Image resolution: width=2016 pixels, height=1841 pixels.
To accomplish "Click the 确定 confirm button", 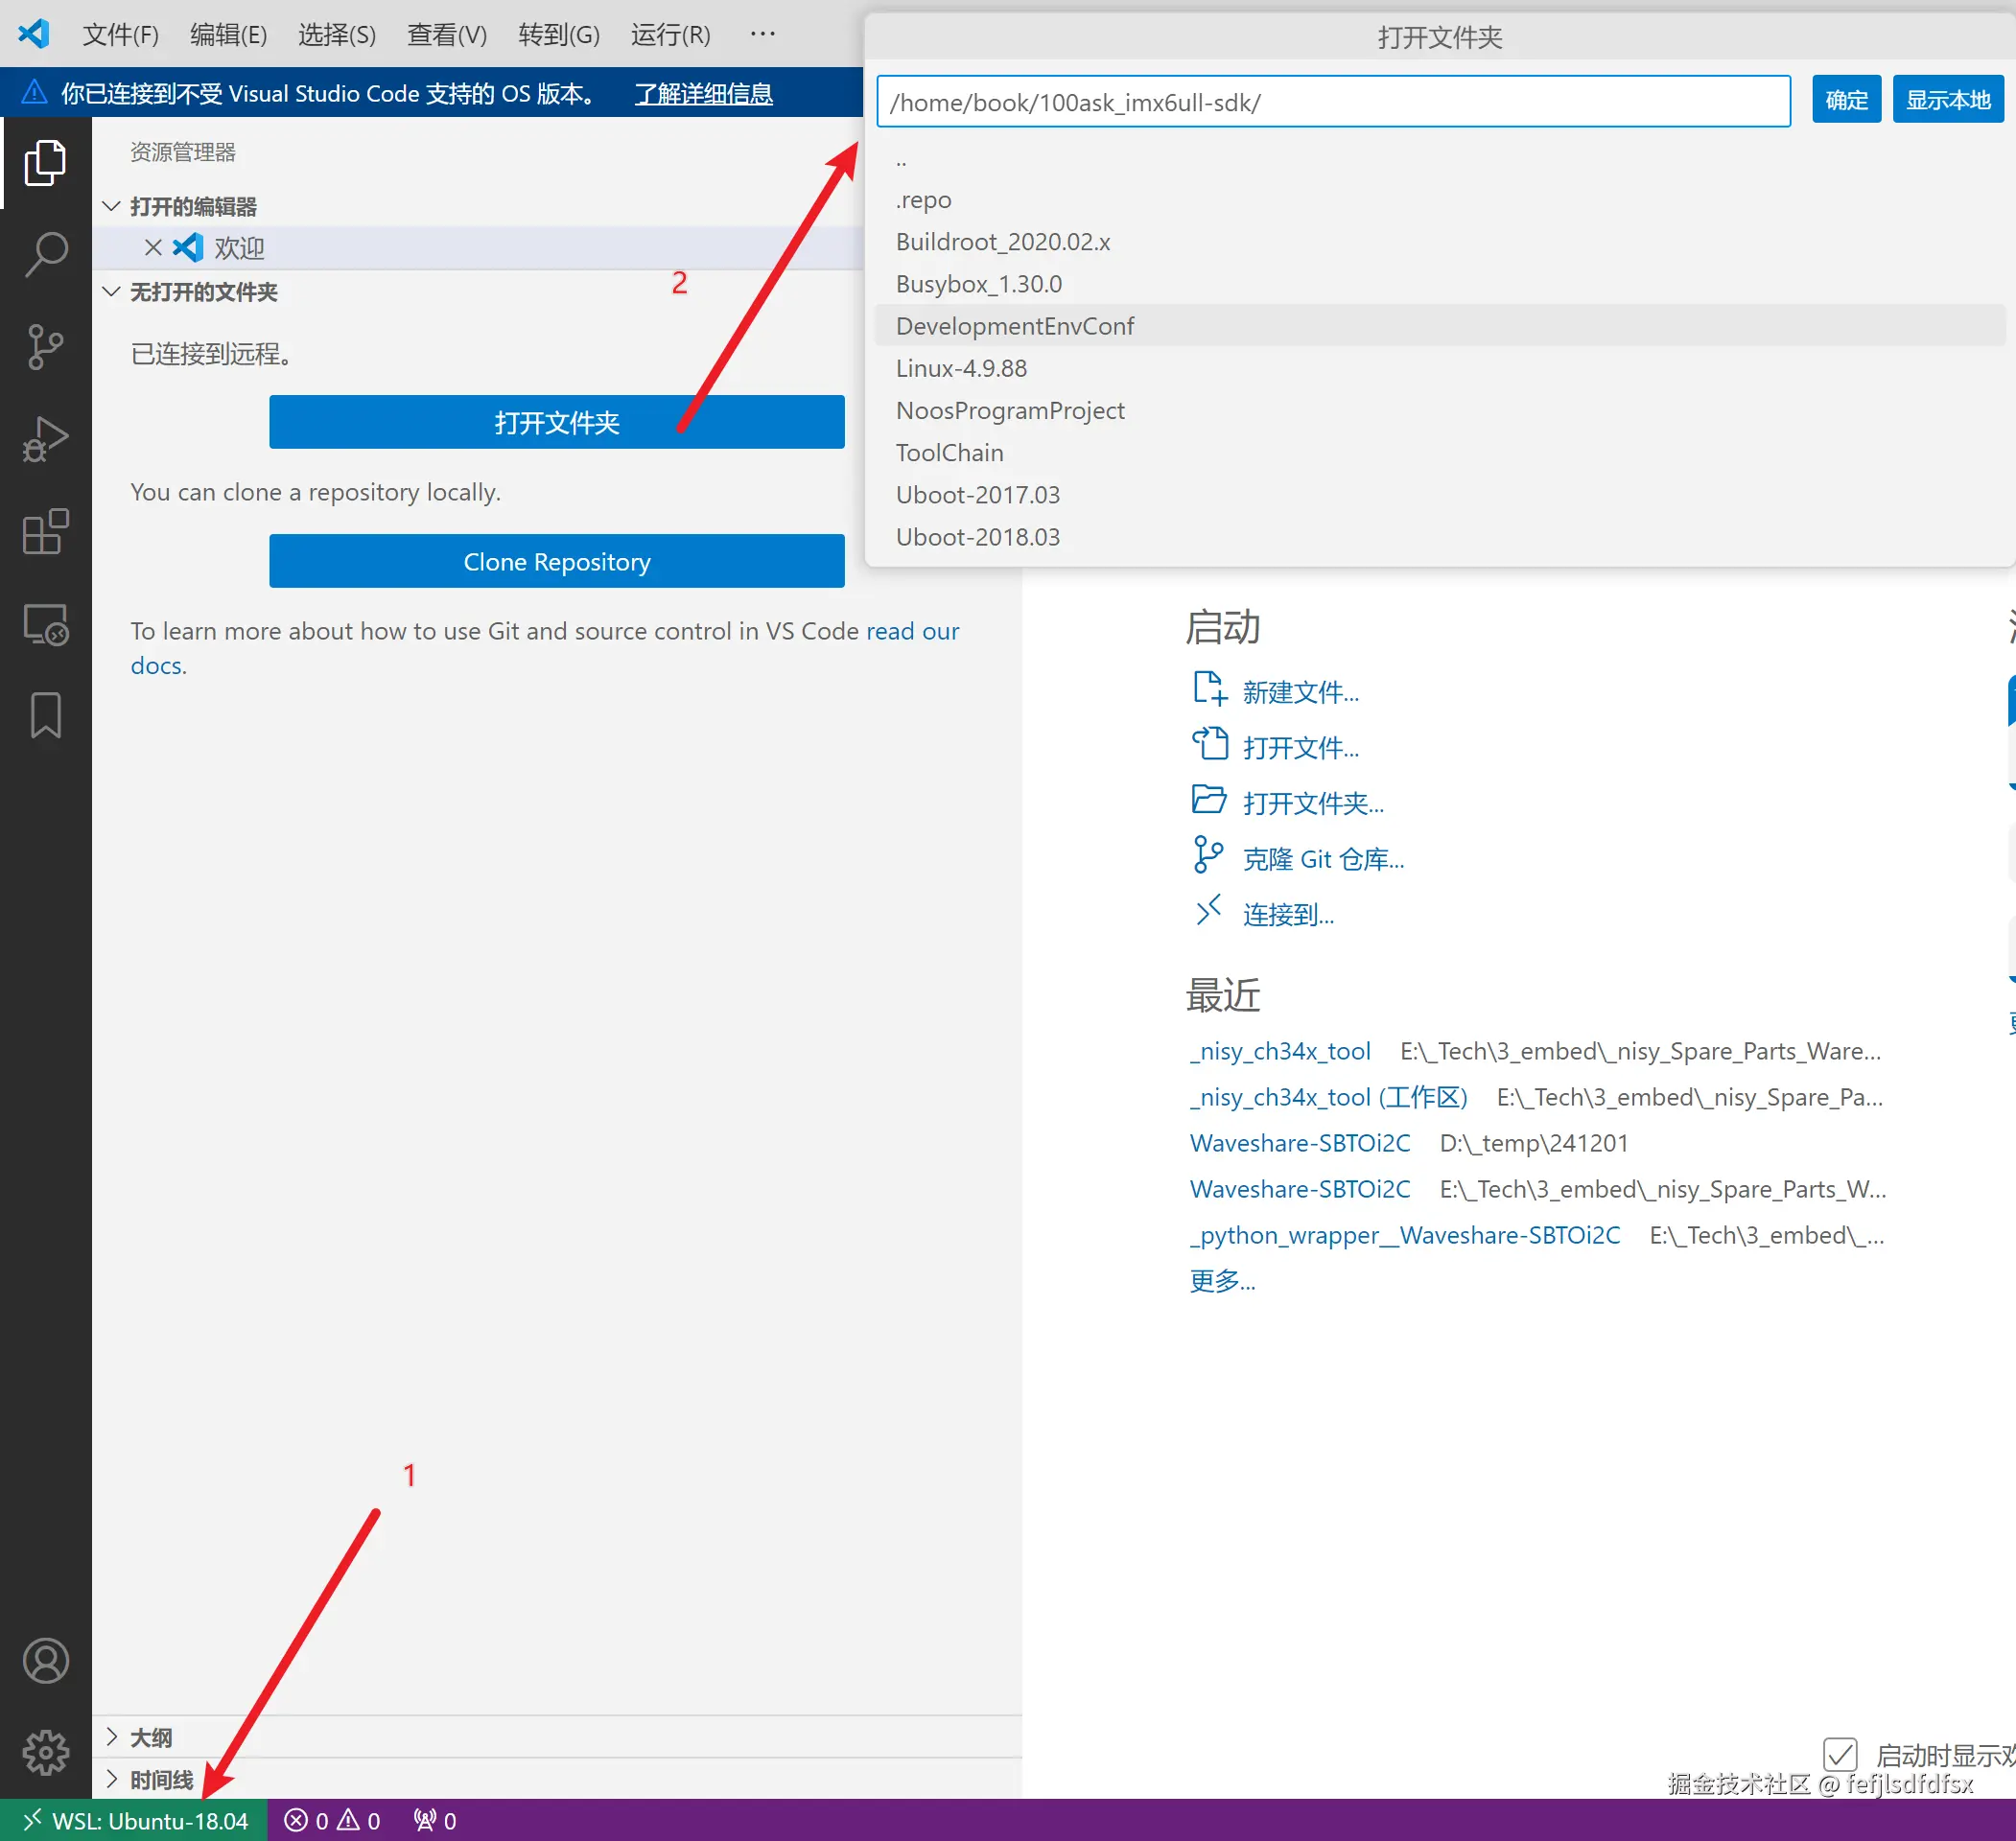I will [x=1846, y=100].
